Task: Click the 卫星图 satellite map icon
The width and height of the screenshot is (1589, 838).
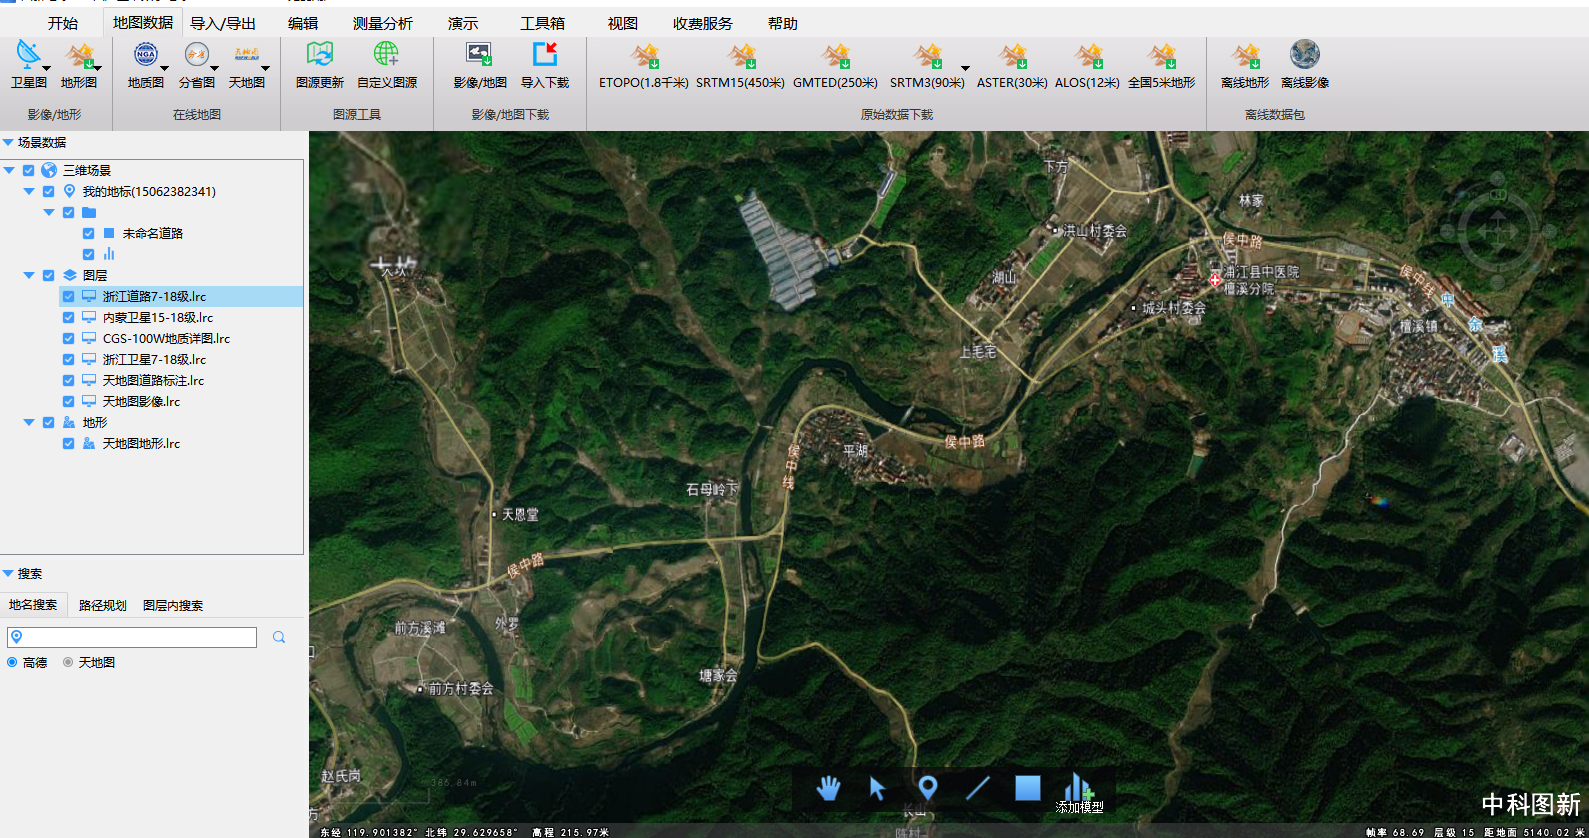Action: (x=28, y=55)
